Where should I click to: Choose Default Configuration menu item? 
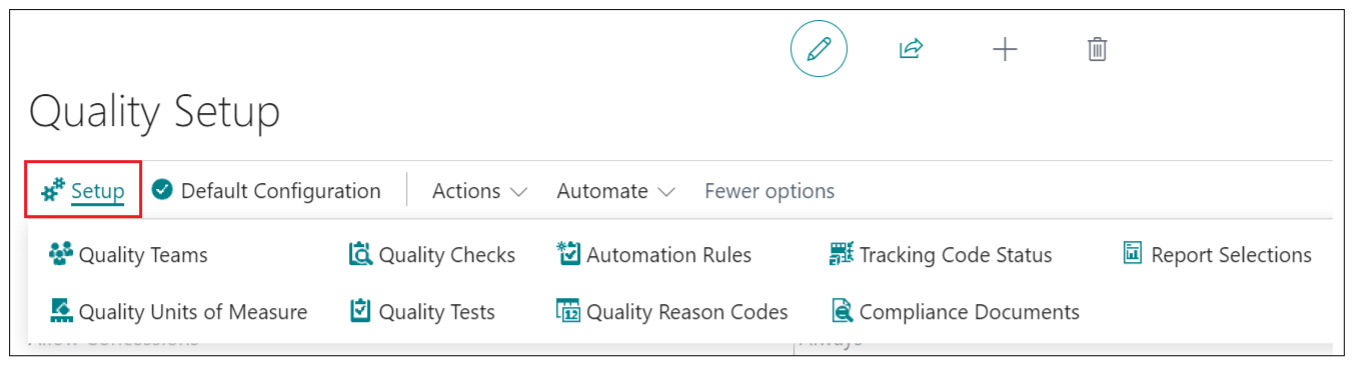point(266,191)
